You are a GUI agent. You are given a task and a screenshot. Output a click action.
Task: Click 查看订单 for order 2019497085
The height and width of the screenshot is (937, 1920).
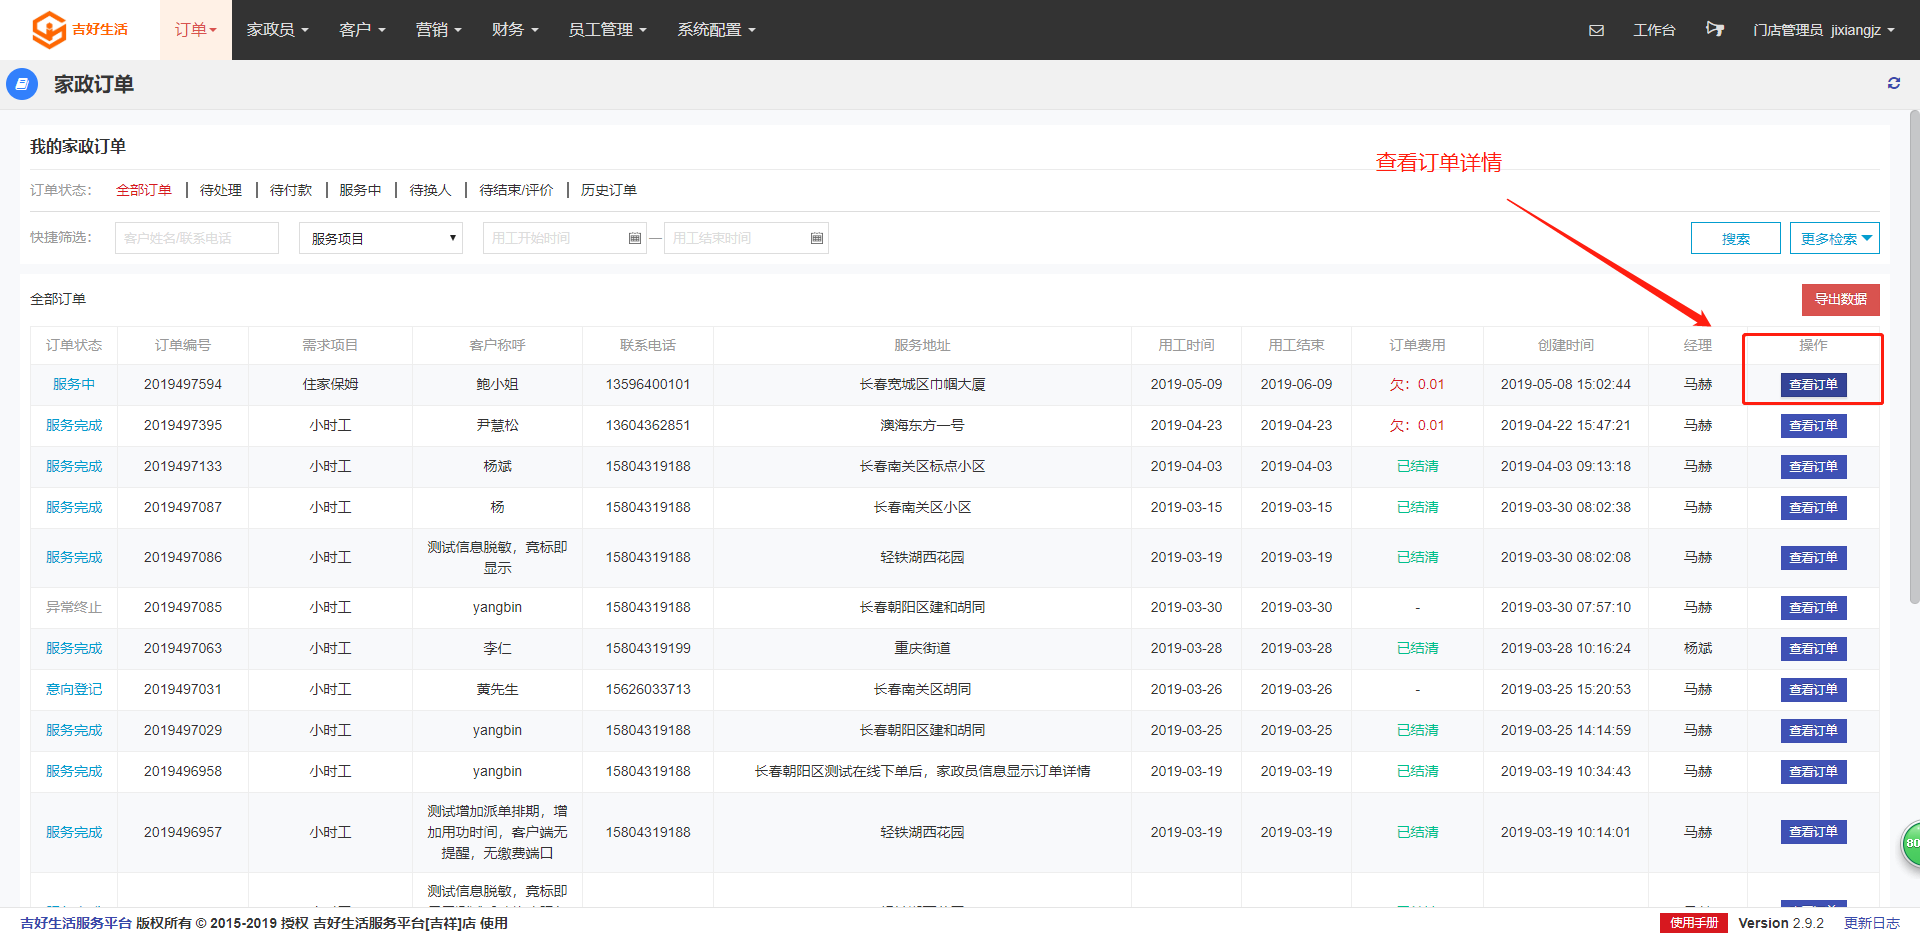(1813, 608)
